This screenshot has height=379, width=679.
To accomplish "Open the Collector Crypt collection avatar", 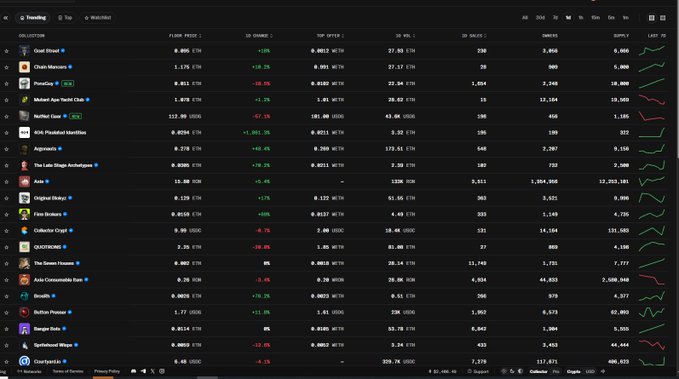I will (24, 230).
